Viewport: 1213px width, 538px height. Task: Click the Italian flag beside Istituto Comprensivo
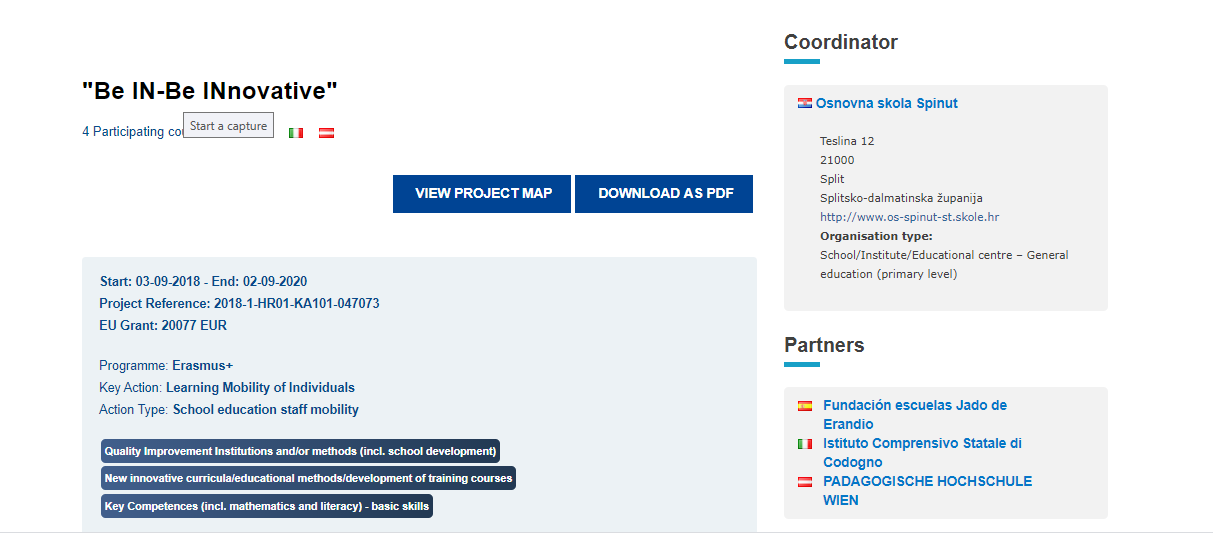pos(805,444)
